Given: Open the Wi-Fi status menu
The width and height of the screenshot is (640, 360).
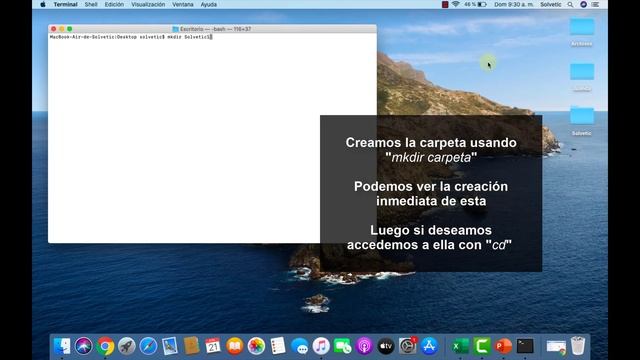Looking at the screenshot, I should [x=456, y=4].
